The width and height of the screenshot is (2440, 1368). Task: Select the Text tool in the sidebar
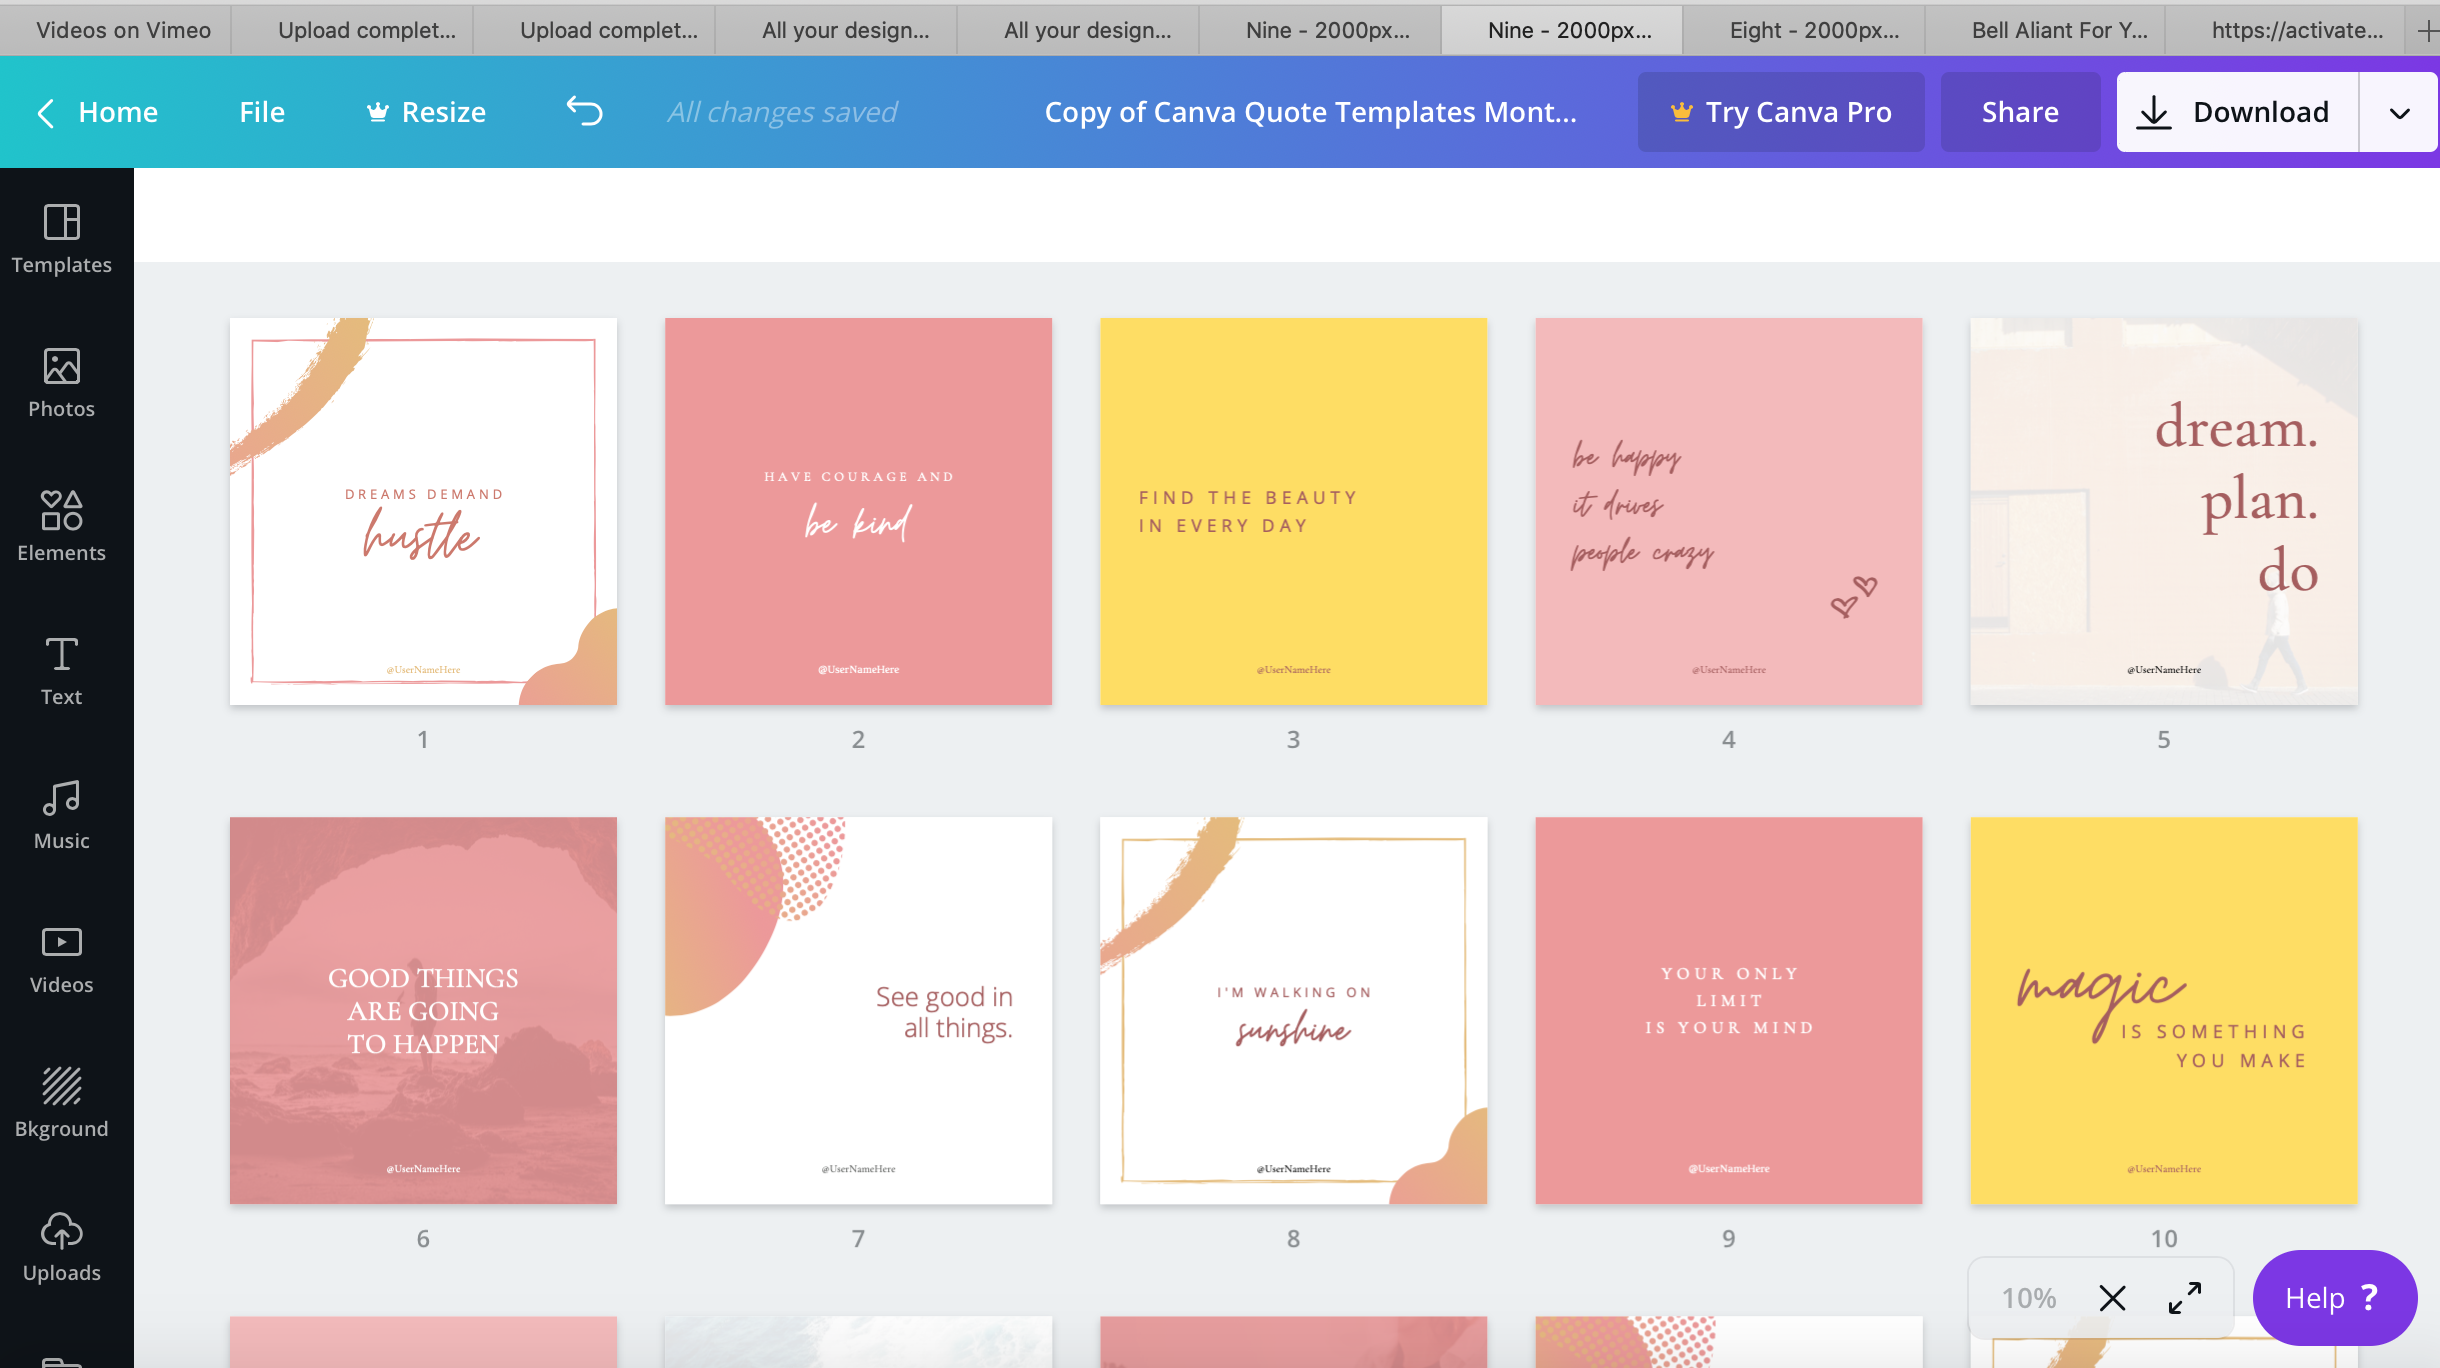point(61,670)
